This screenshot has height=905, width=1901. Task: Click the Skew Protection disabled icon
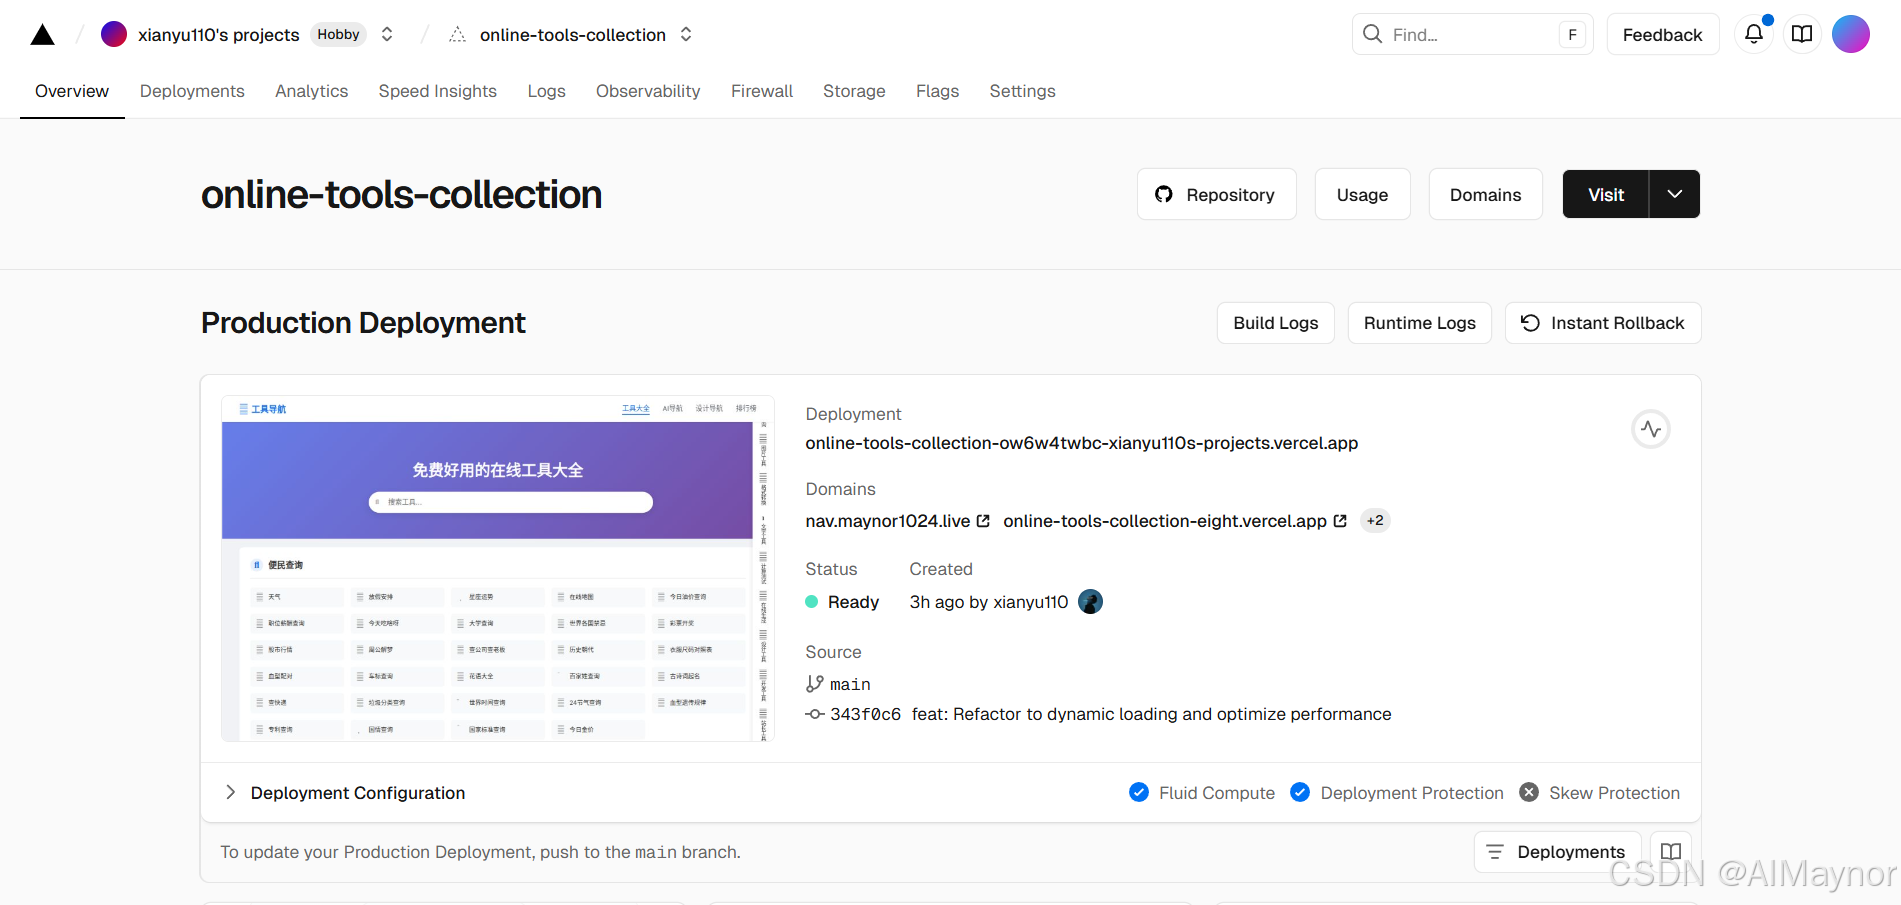point(1529,792)
